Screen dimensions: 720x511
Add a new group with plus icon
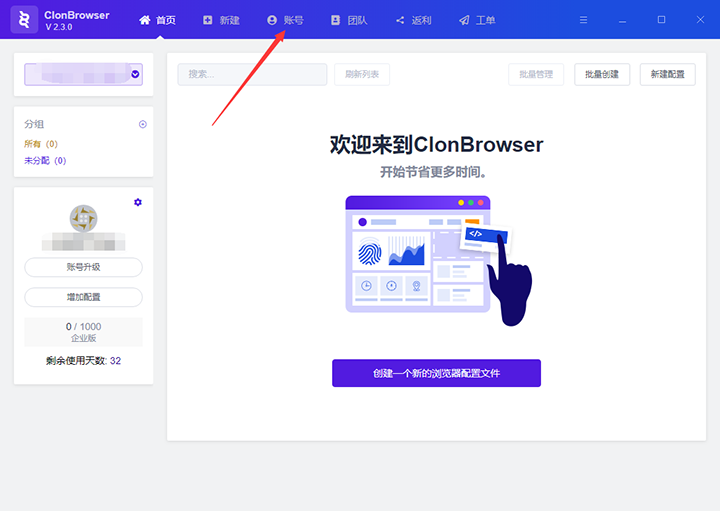pos(143,124)
